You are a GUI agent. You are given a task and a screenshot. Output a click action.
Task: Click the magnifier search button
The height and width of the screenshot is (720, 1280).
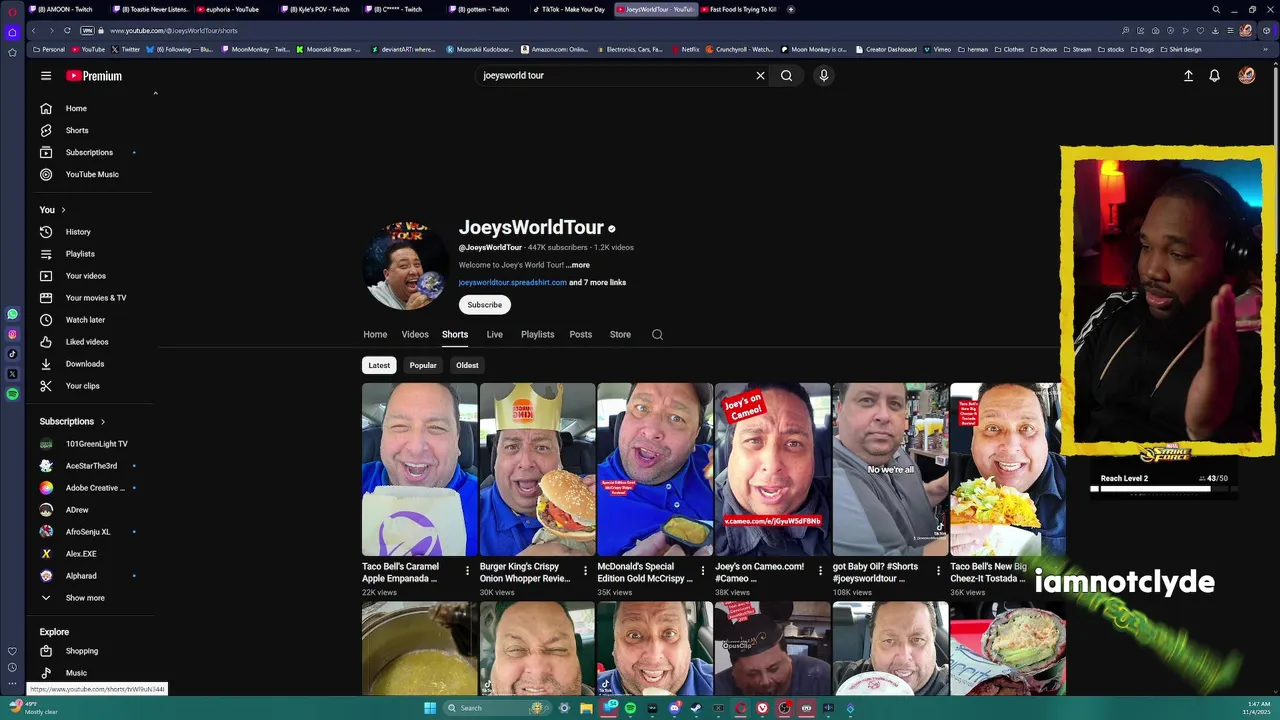tap(786, 76)
